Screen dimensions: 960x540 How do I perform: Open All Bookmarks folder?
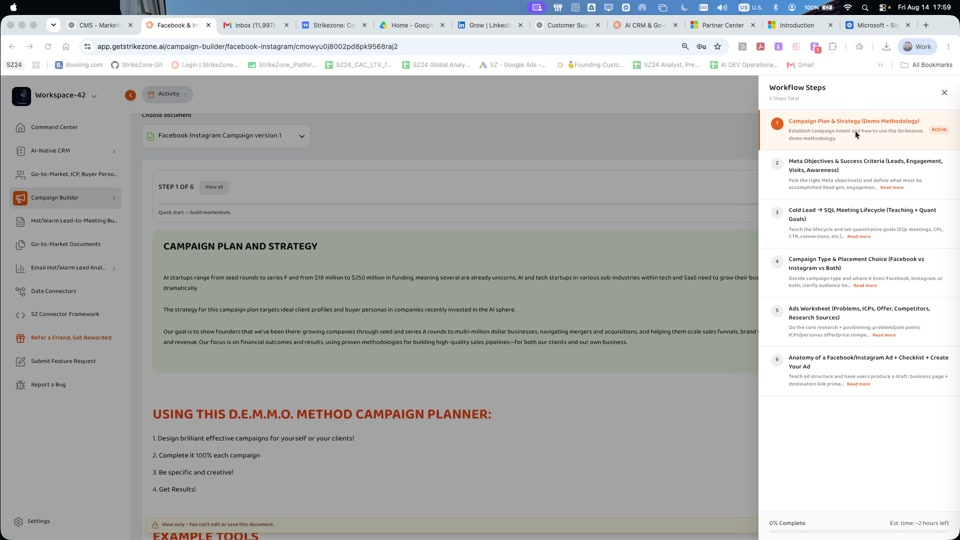coord(926,65)
